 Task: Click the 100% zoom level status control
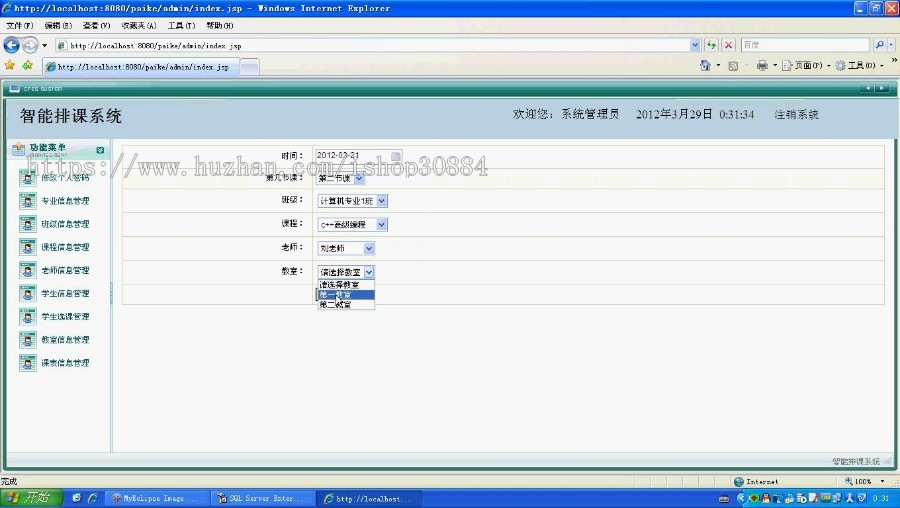pos(859,482)
